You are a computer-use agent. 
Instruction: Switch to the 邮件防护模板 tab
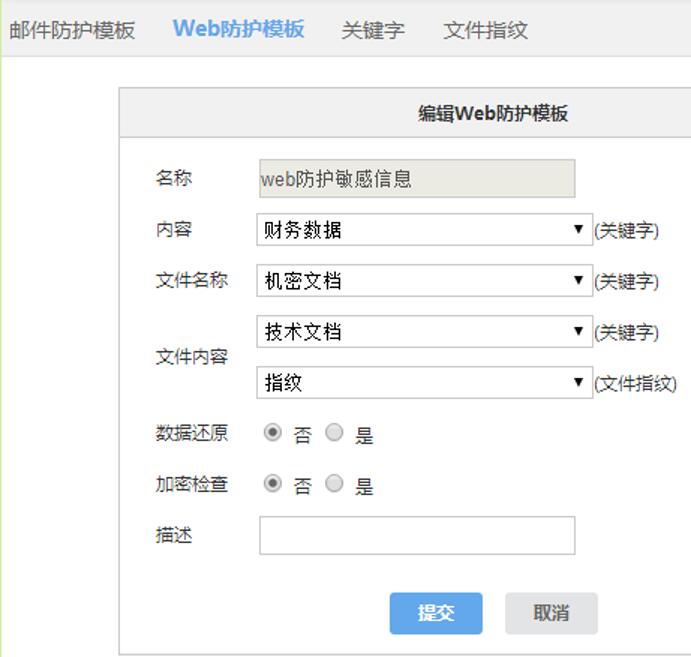(72, 29)
